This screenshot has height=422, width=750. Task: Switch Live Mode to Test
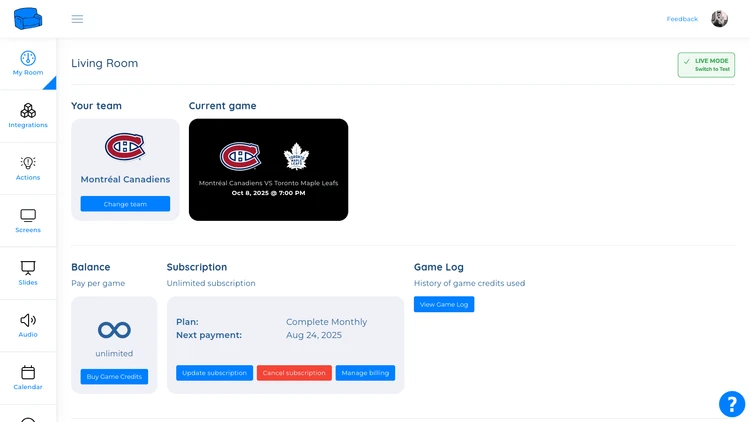(x=706, y=65)
